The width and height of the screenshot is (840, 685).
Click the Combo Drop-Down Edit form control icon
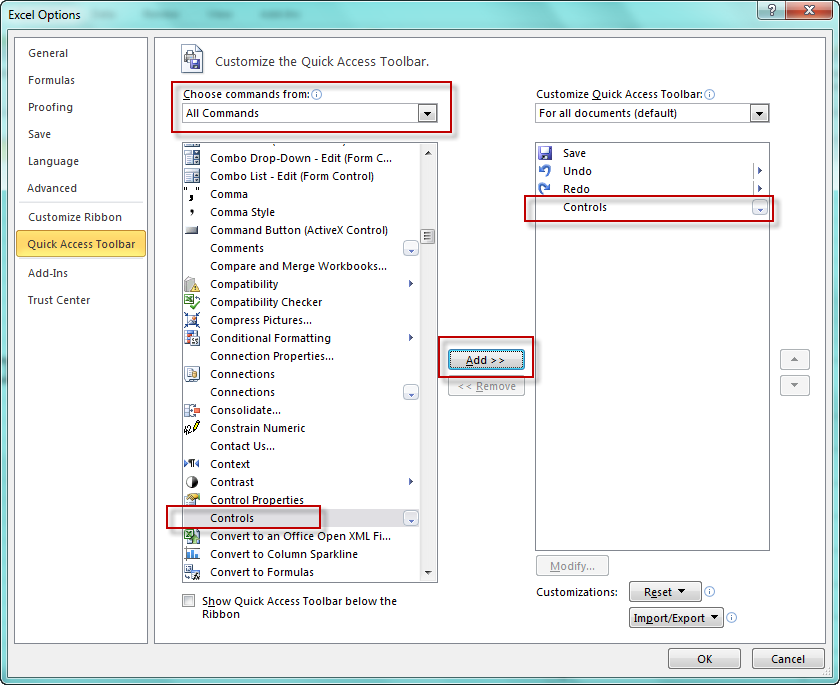192,157
